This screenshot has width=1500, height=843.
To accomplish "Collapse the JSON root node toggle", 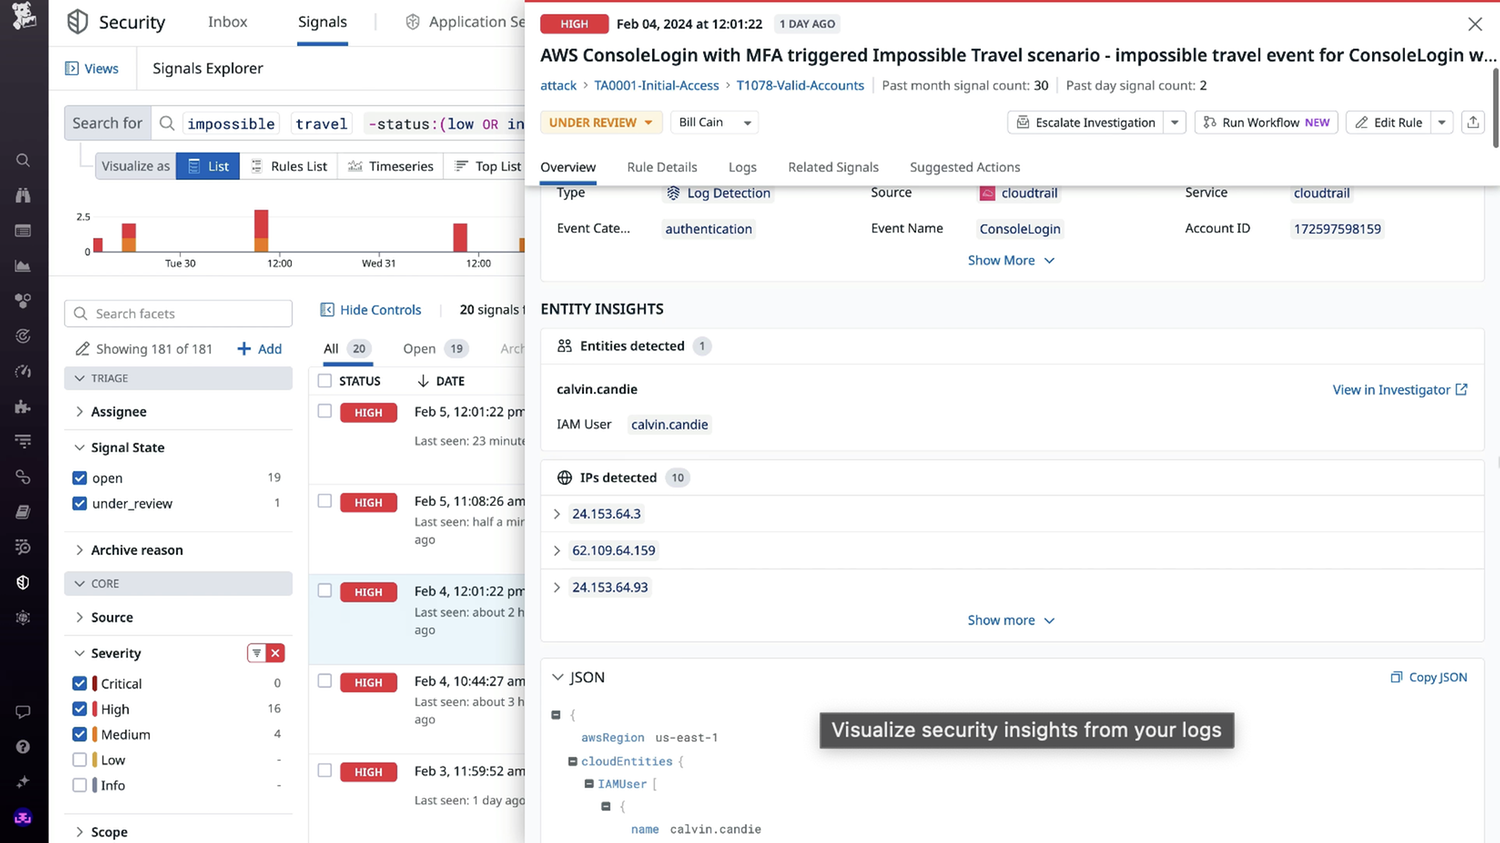I will (x=556, y=715).
